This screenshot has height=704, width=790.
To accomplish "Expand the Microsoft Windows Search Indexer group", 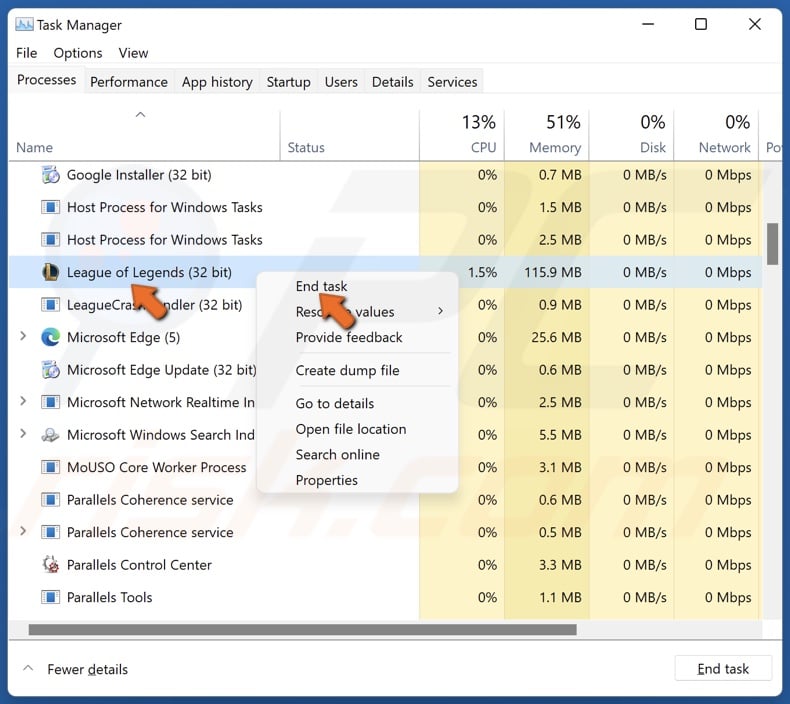I will tap(23, 433).
